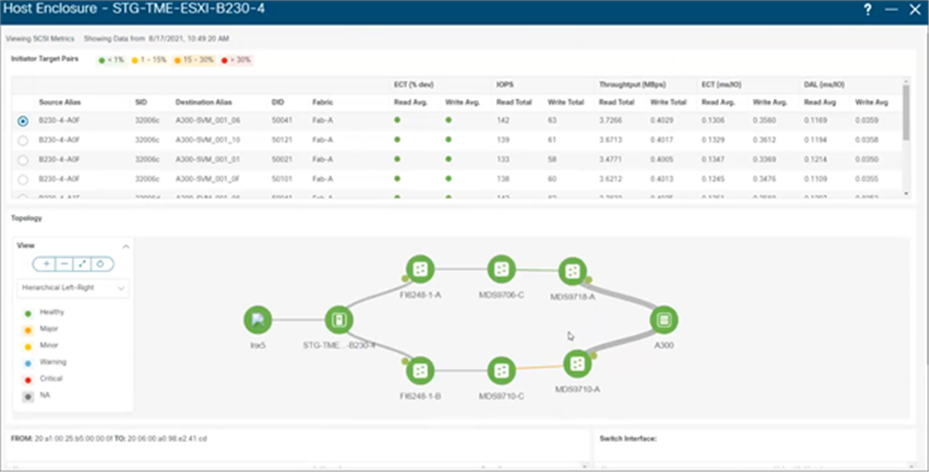Screen dimensions: 929x472
Task: Click Write Avg status dot for A300-SVM_001_10
Action: [x=449, y=139]
